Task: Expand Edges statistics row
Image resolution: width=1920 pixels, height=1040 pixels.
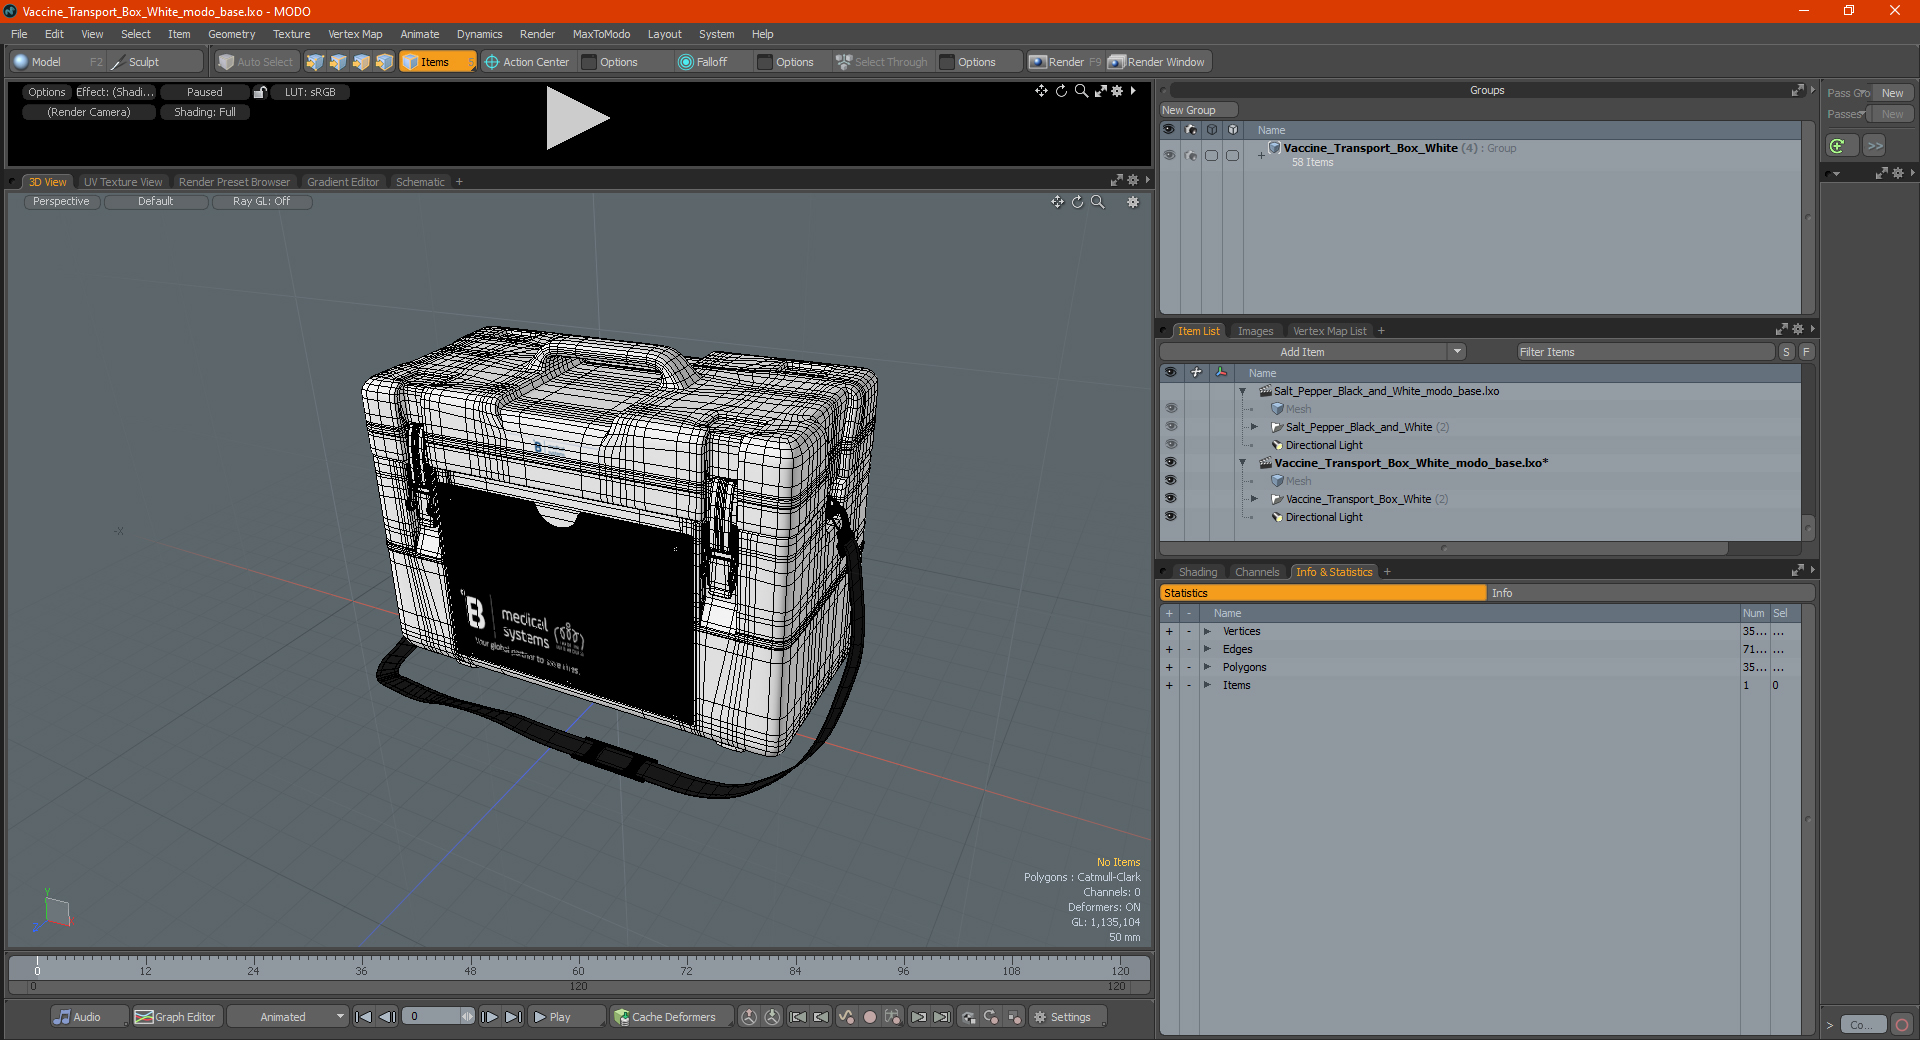Action: click(1207, 649)
